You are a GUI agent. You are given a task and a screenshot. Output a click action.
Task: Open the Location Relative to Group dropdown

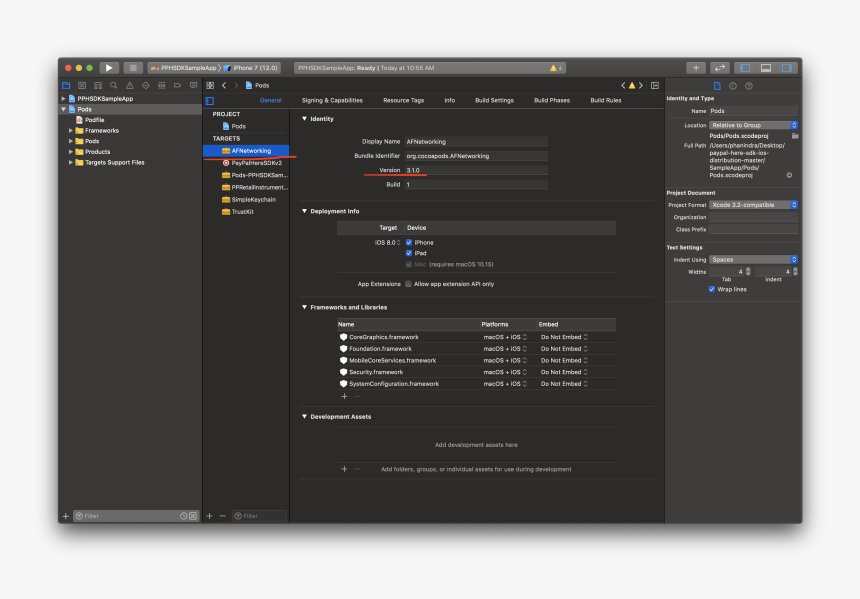753,126
